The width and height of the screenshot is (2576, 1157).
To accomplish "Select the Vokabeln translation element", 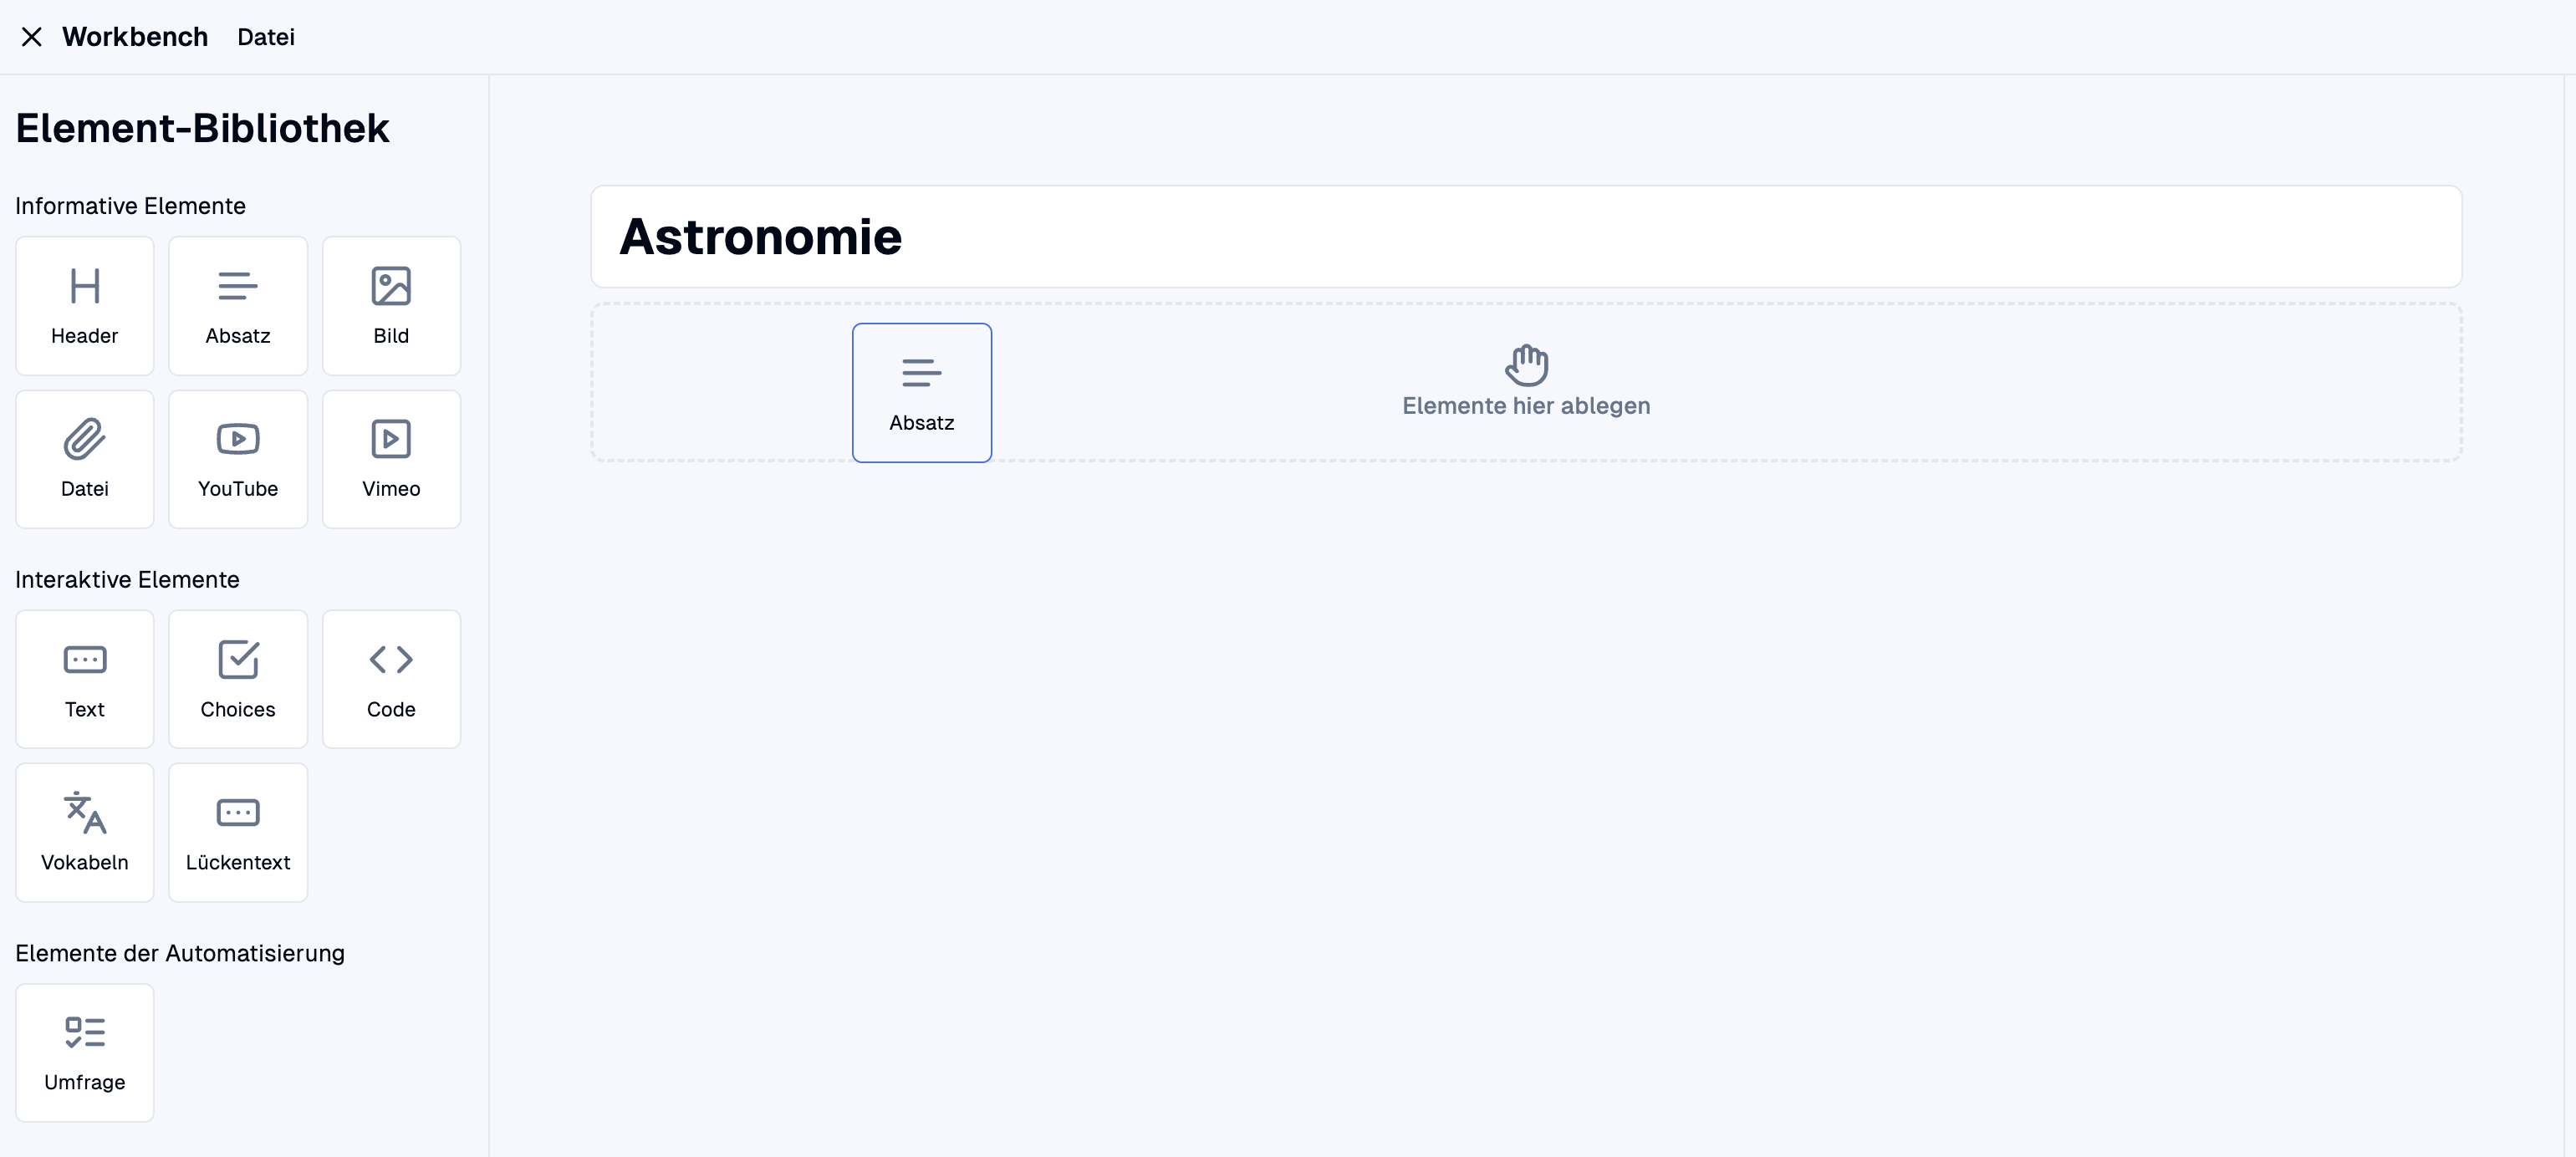I will 85,832.
